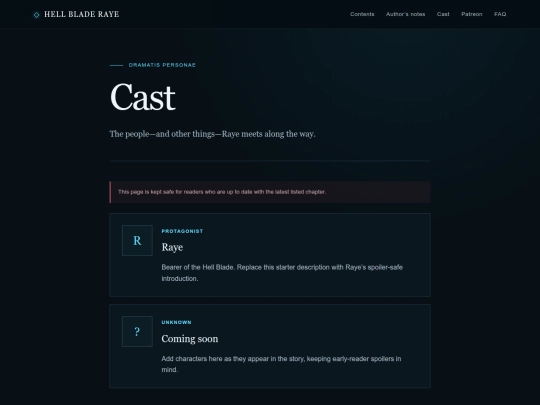Click the subtitle about people Raye meets
The width and height of the screenshot is (540, 405).
(x=212, y=134)
